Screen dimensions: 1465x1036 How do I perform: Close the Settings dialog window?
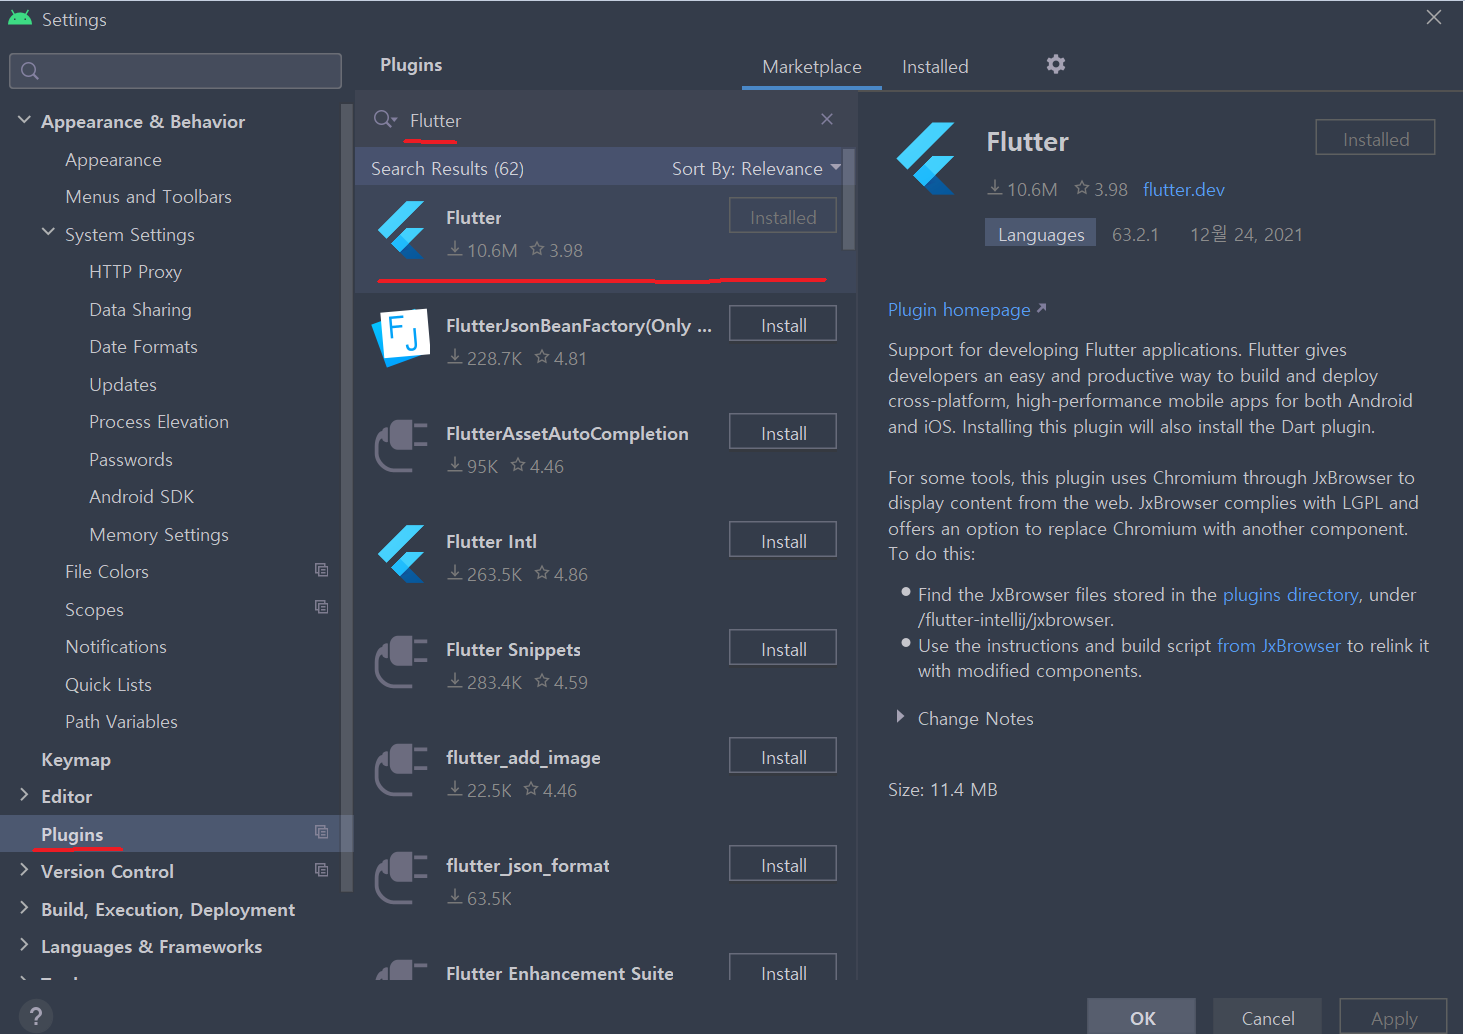point(1434,17)
